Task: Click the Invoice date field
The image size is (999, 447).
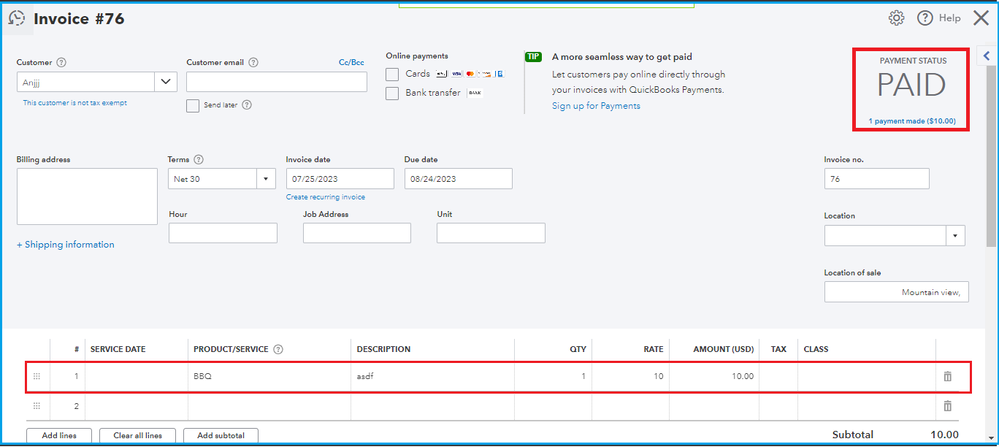Action: tap(340, 179)
